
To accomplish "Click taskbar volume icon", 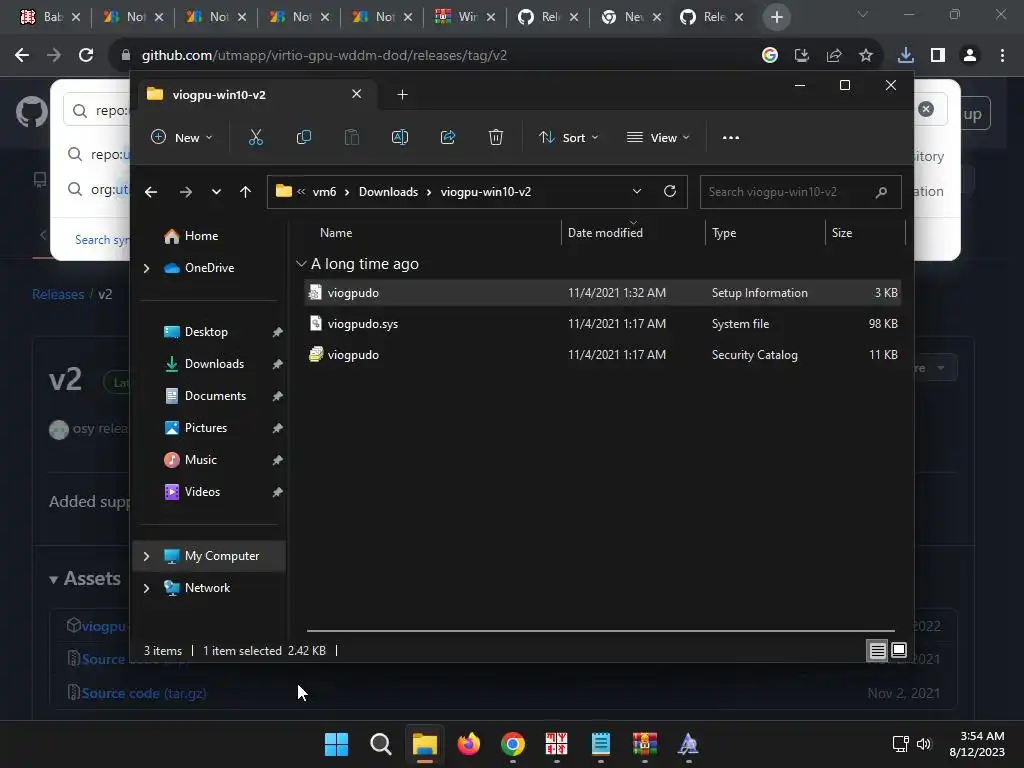I will 923,744.
